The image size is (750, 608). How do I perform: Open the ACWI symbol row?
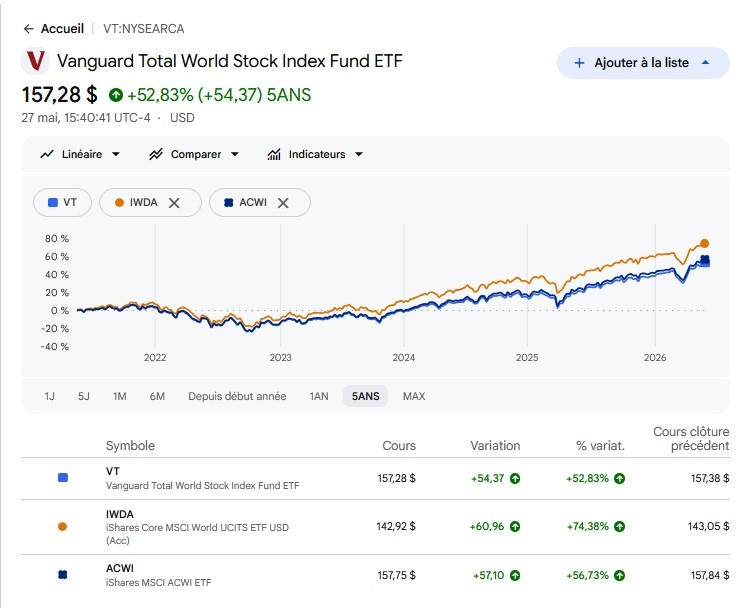(x=375, y=575)
